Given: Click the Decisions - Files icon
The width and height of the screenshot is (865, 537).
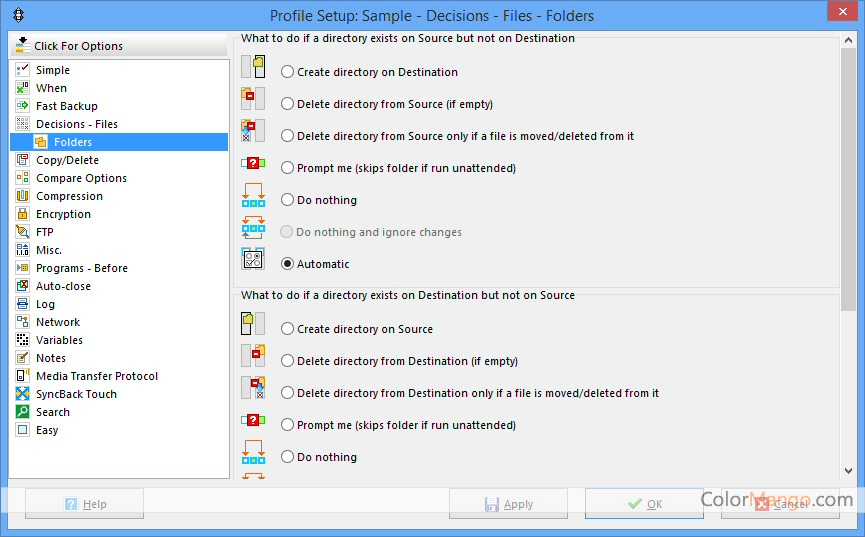Looking at the screenshot, I should (x=23, y=124).
